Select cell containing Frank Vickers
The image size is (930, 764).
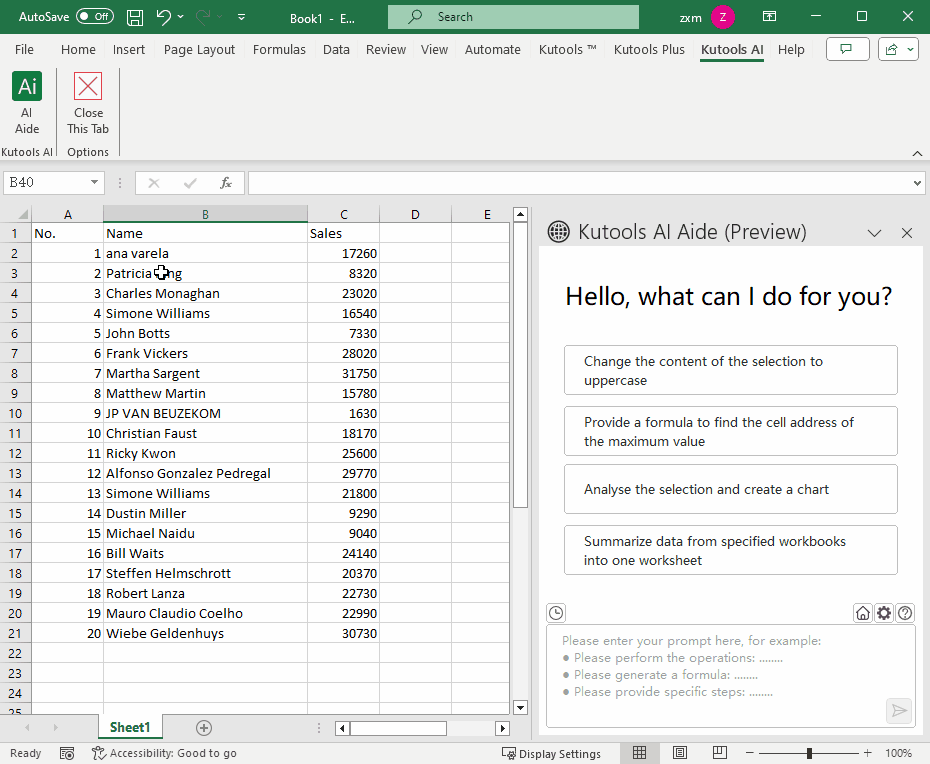pyautogui.click(x=205, y=354)
